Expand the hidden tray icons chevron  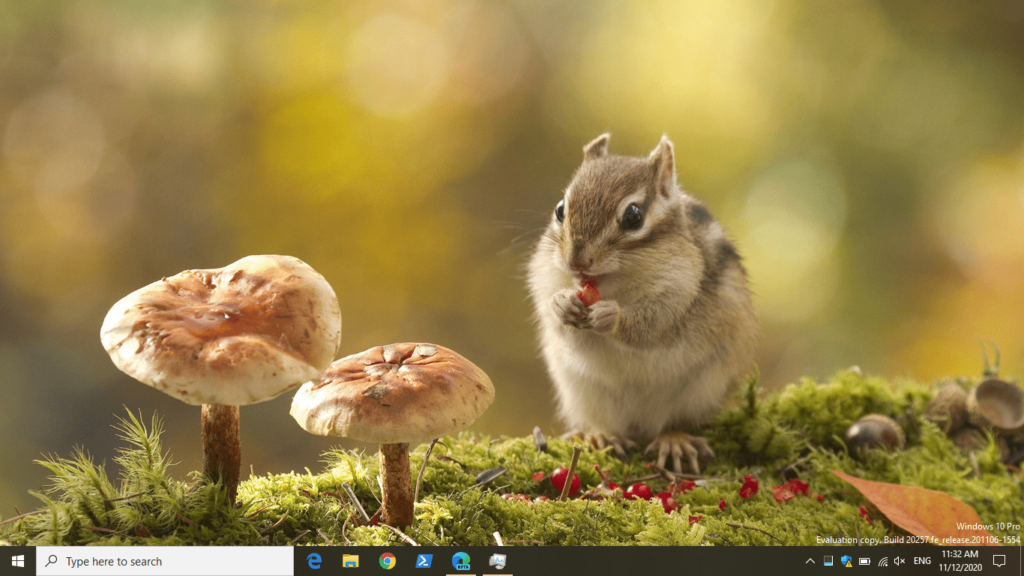tap(810, 561)
